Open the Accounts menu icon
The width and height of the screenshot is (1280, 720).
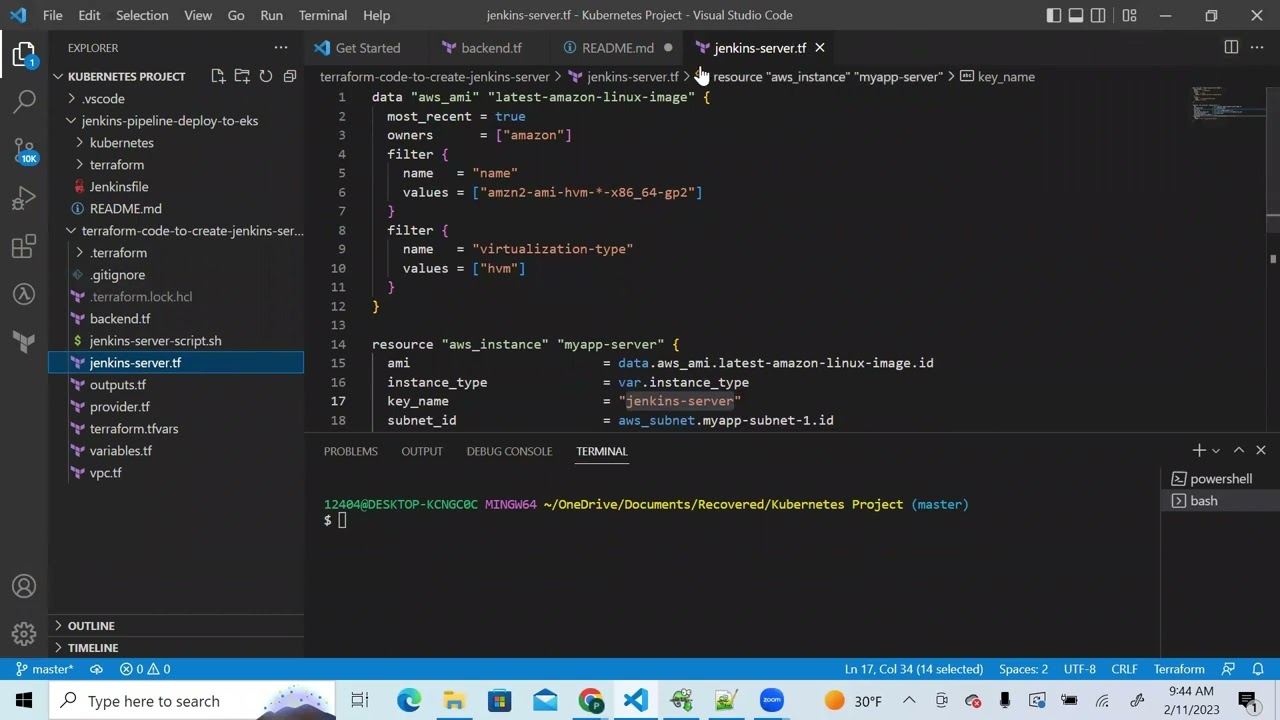pyautogui.click(x=24, y=587)
